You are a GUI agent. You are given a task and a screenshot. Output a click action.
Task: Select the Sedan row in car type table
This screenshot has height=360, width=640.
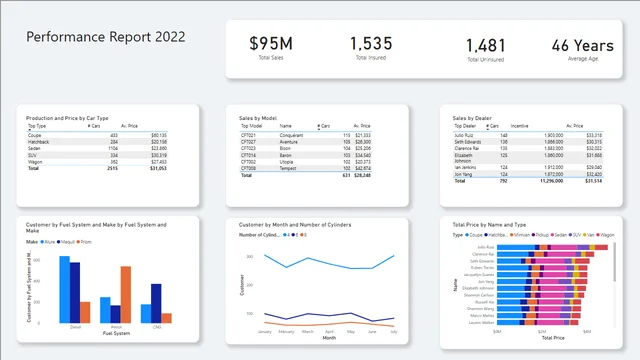click(x=97, y=148)
